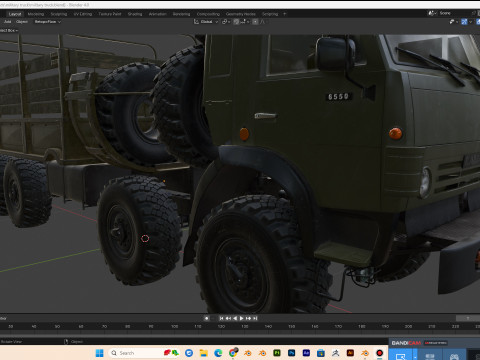Image resolution: width=480 pixels, height=360 pixels.
Task: Jump to timeline start frame
Action: click(221, 318)
